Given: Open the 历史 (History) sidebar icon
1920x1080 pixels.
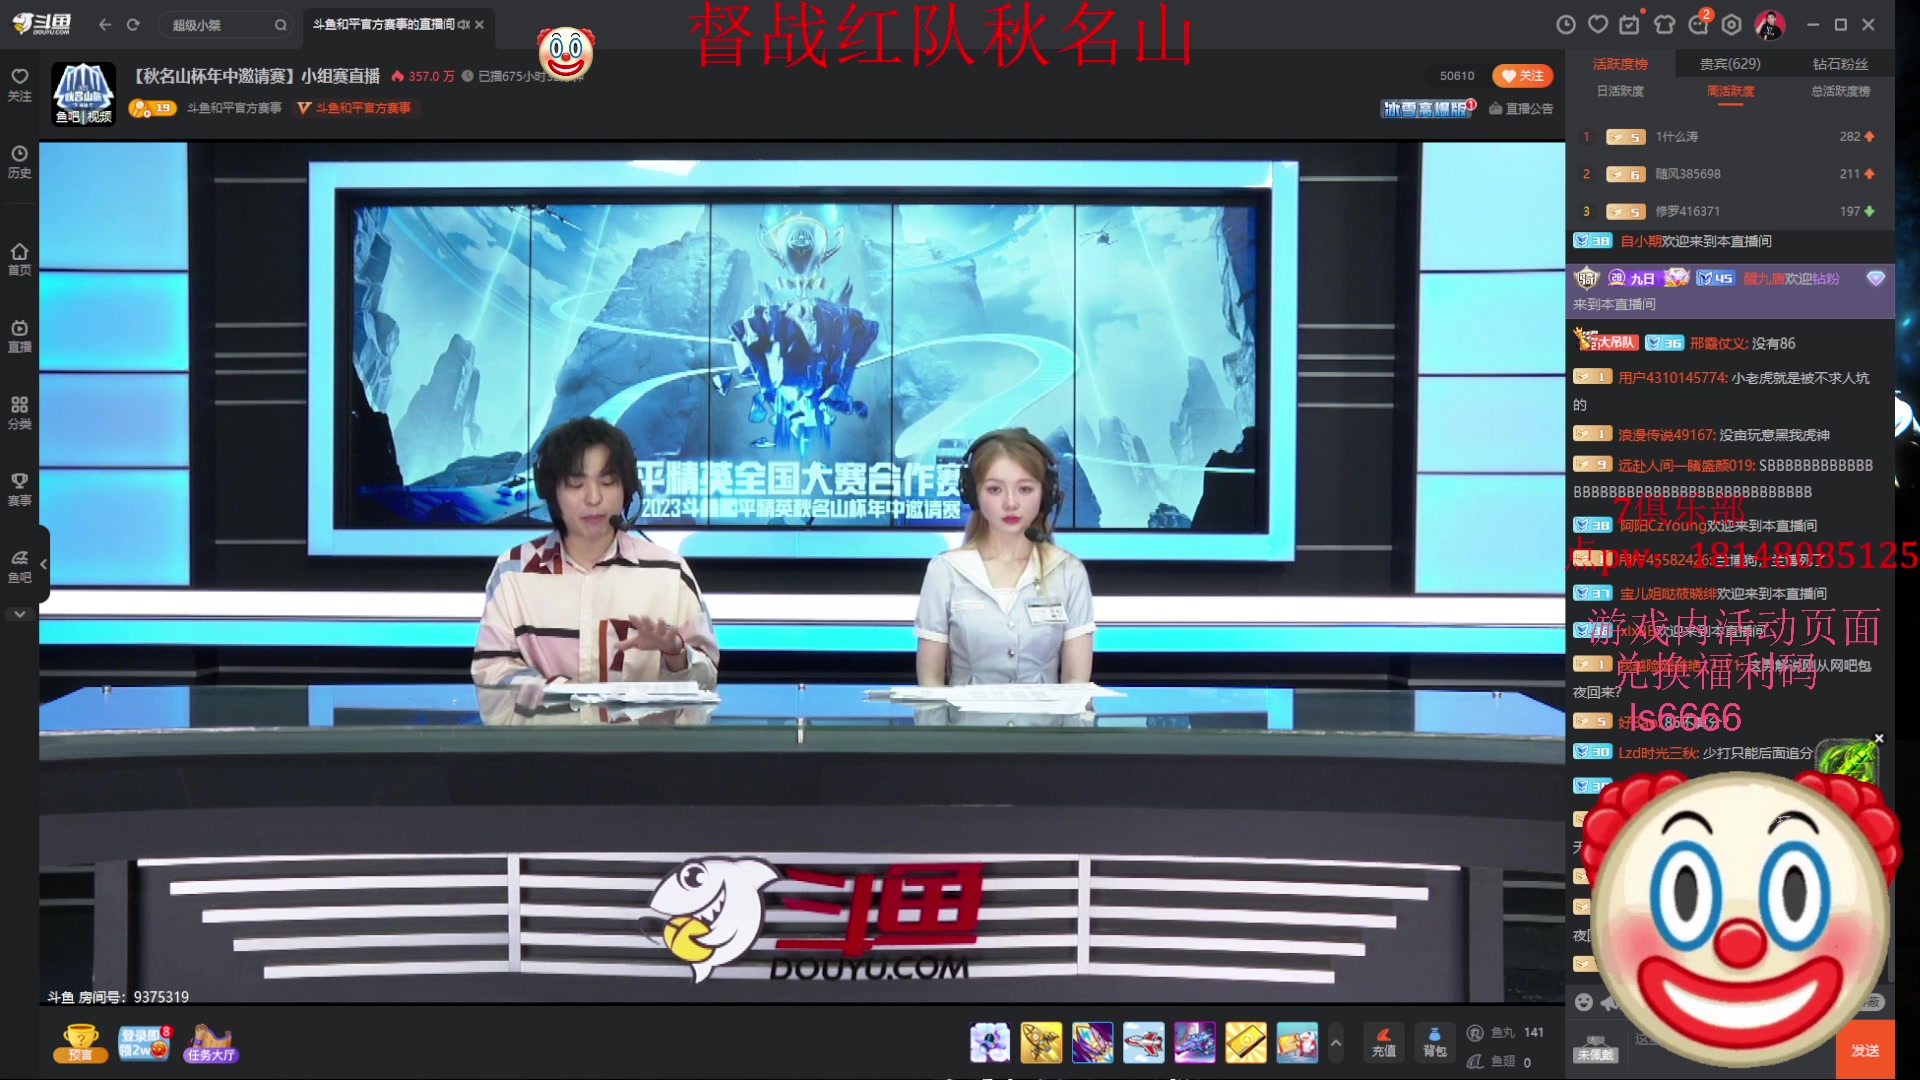Looking at the screenshot, I should [19, 162].
